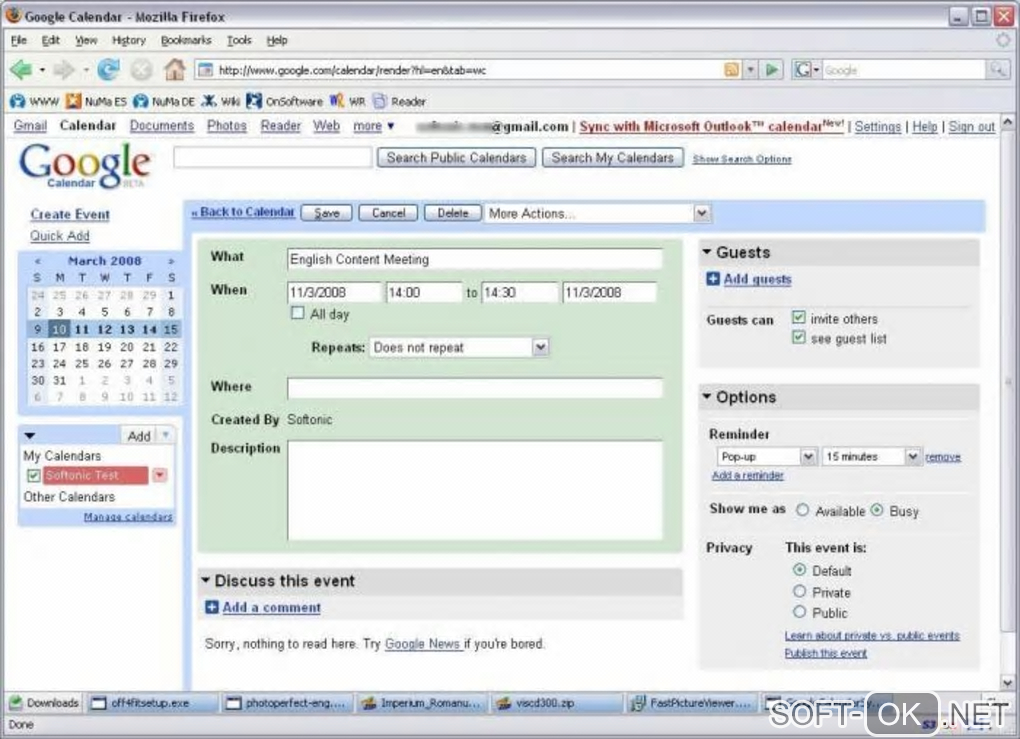Uncheck guests can invite others
This screenshot has width=1020, height=739.
tap(799, 317)
